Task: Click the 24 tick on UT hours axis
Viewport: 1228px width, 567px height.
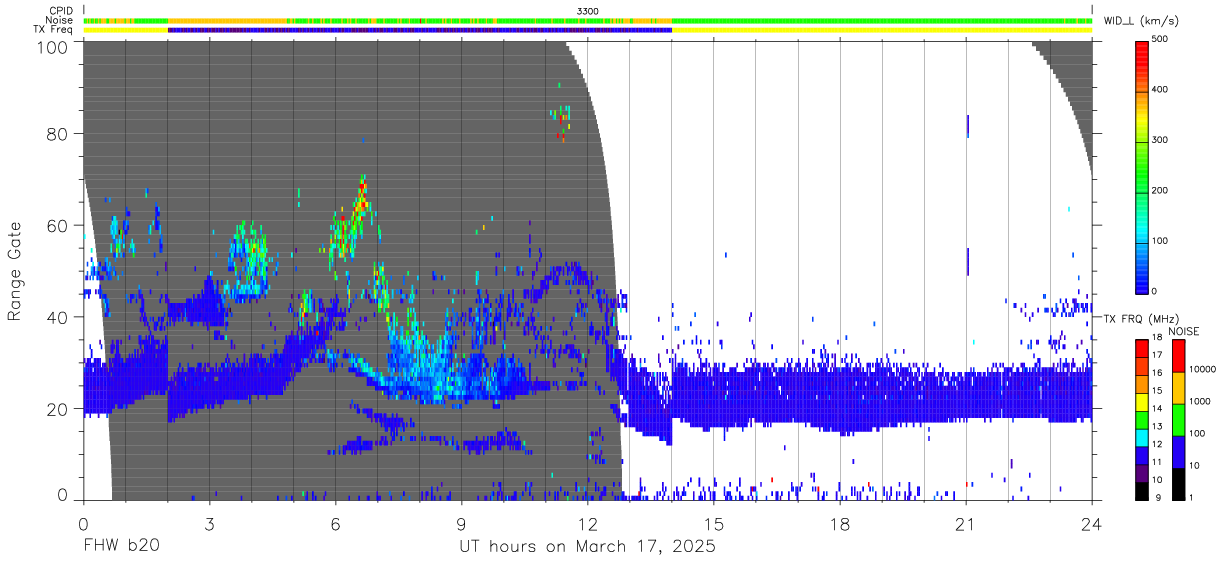Action: pyautogui.click(x=1092, y=524)
